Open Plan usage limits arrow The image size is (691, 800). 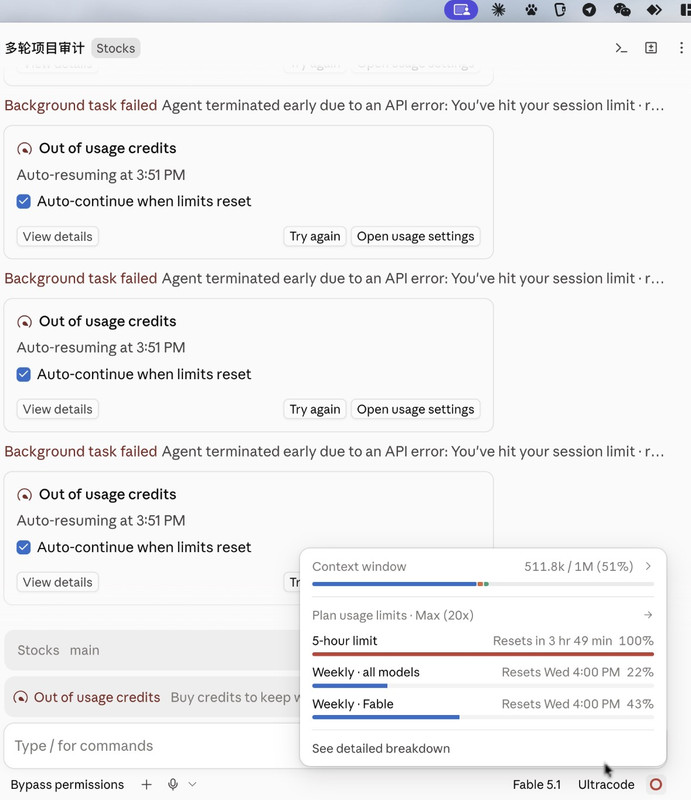[x=648, y=615]
